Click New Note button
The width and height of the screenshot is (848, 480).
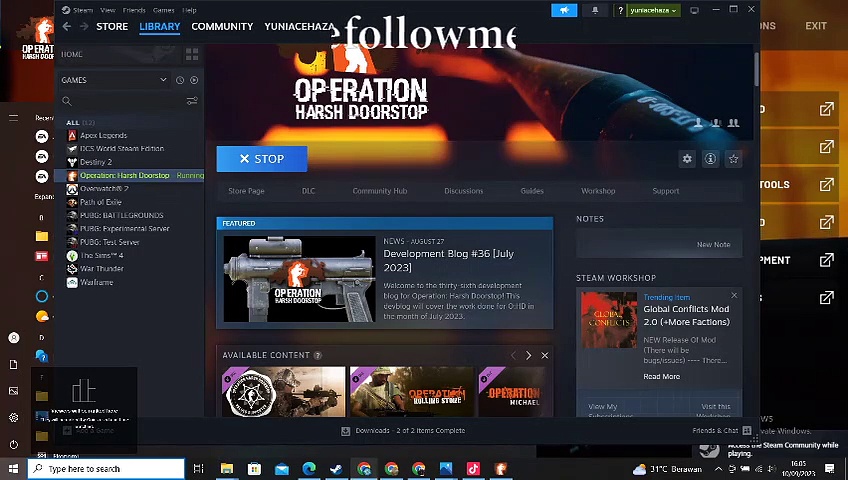(713, 244)
